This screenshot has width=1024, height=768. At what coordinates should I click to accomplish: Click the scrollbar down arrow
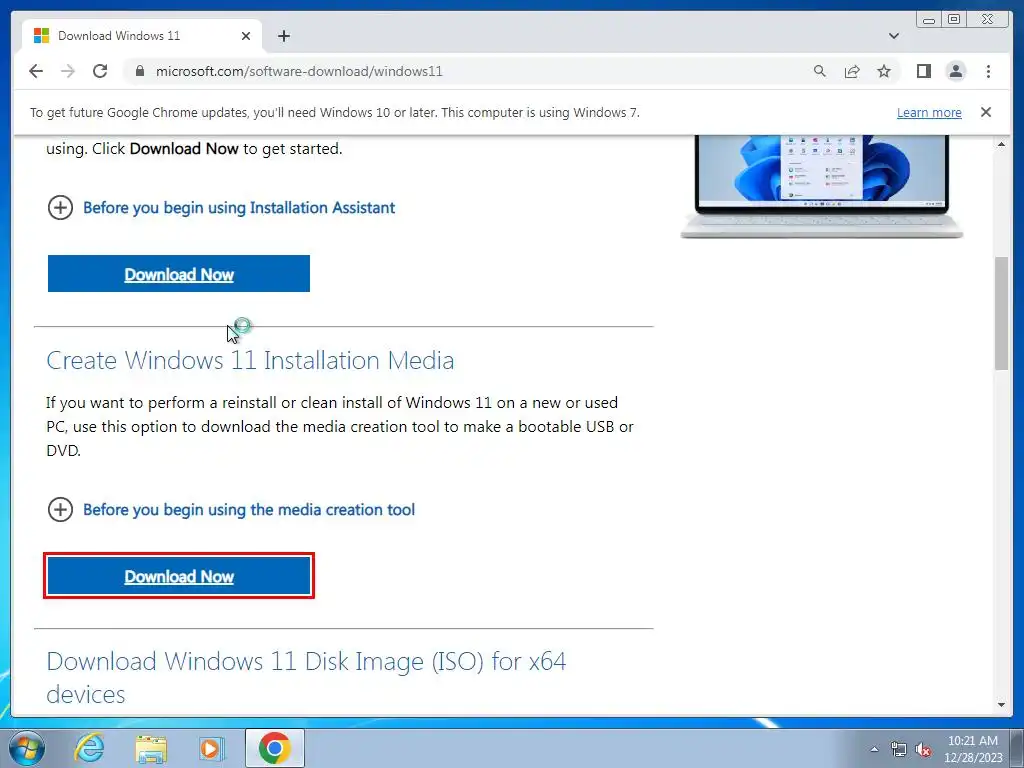tap(1001, 705)
